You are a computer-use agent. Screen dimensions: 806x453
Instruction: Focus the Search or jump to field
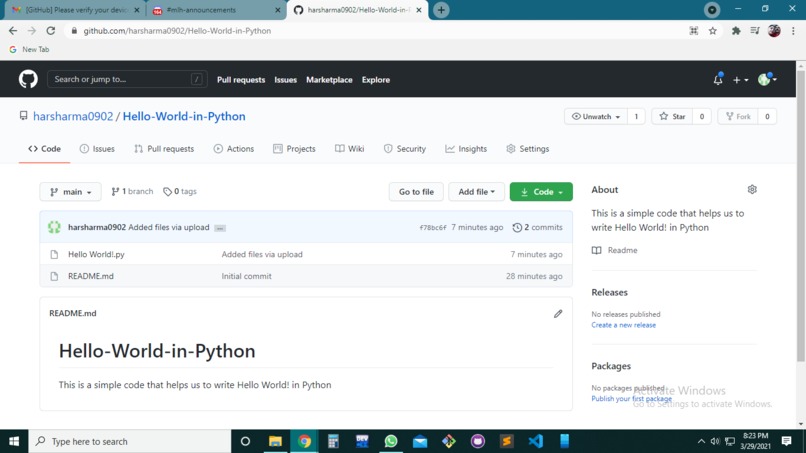[127, 79]
